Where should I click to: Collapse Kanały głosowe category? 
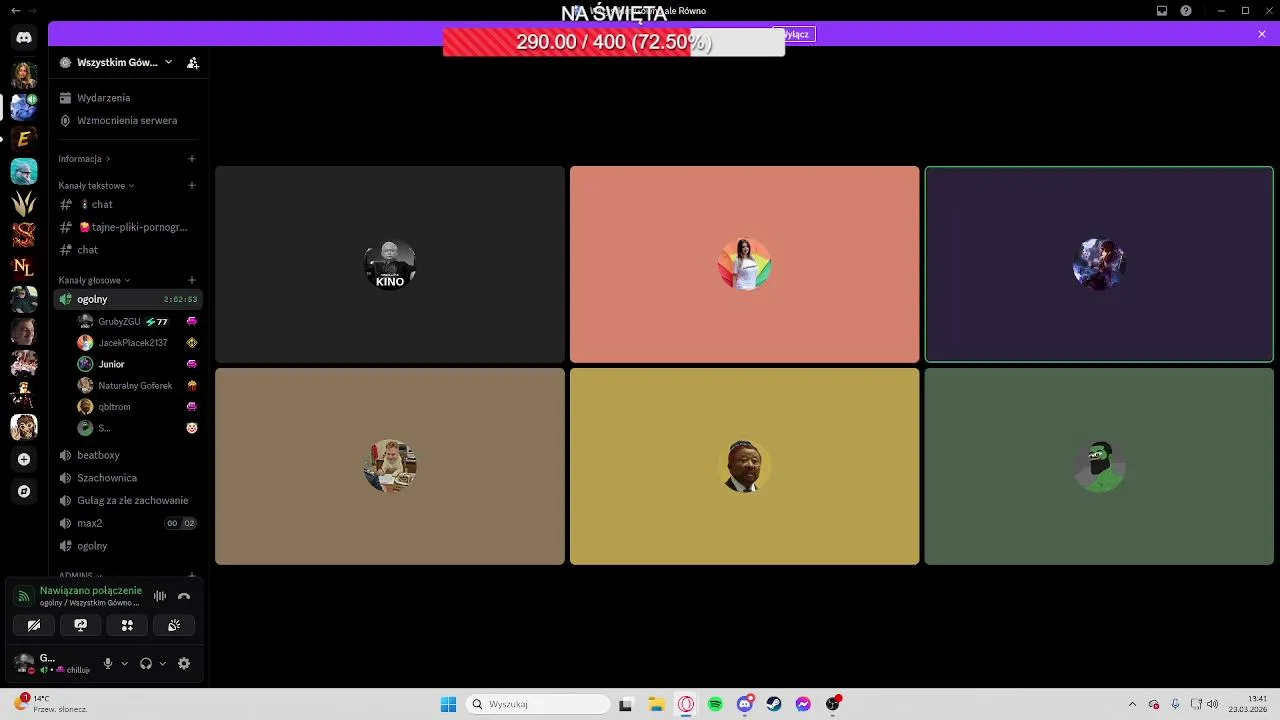click(94, 280)
